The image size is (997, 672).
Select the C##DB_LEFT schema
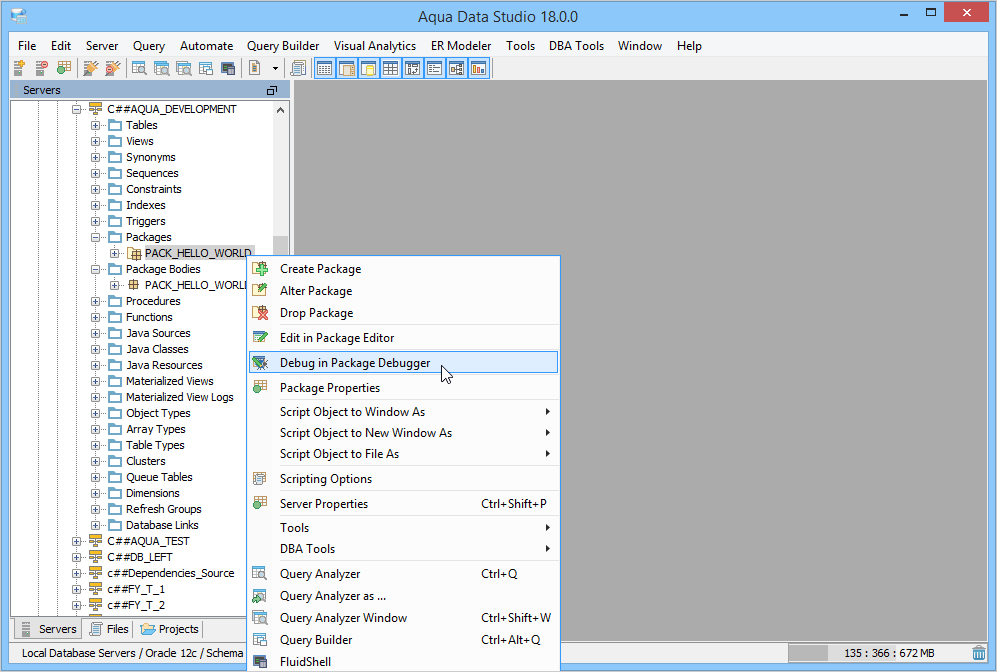(x=140, y=558)
